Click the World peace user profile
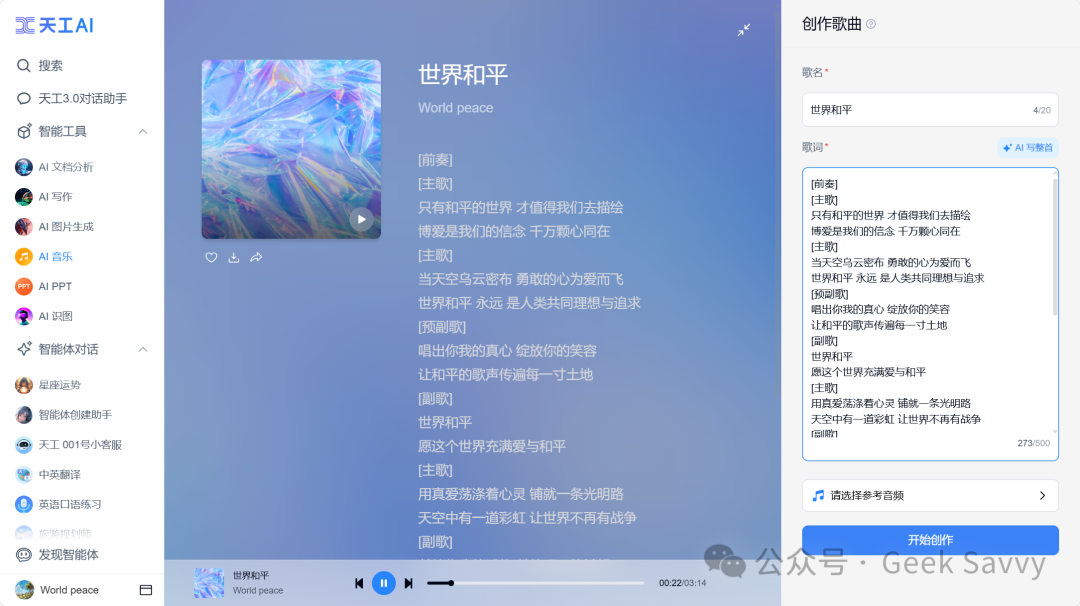 (x=57, y=590)
